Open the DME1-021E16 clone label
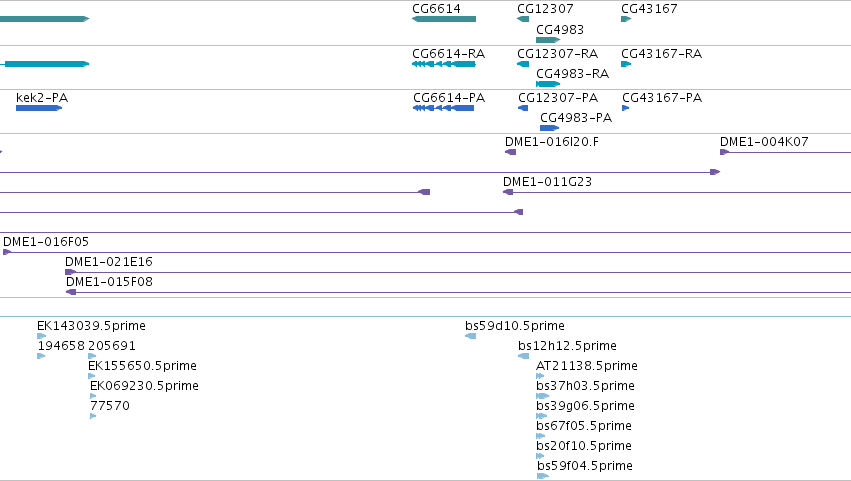Image resolution: width=851 pixels, height=481 pixels. pos(109,262)
